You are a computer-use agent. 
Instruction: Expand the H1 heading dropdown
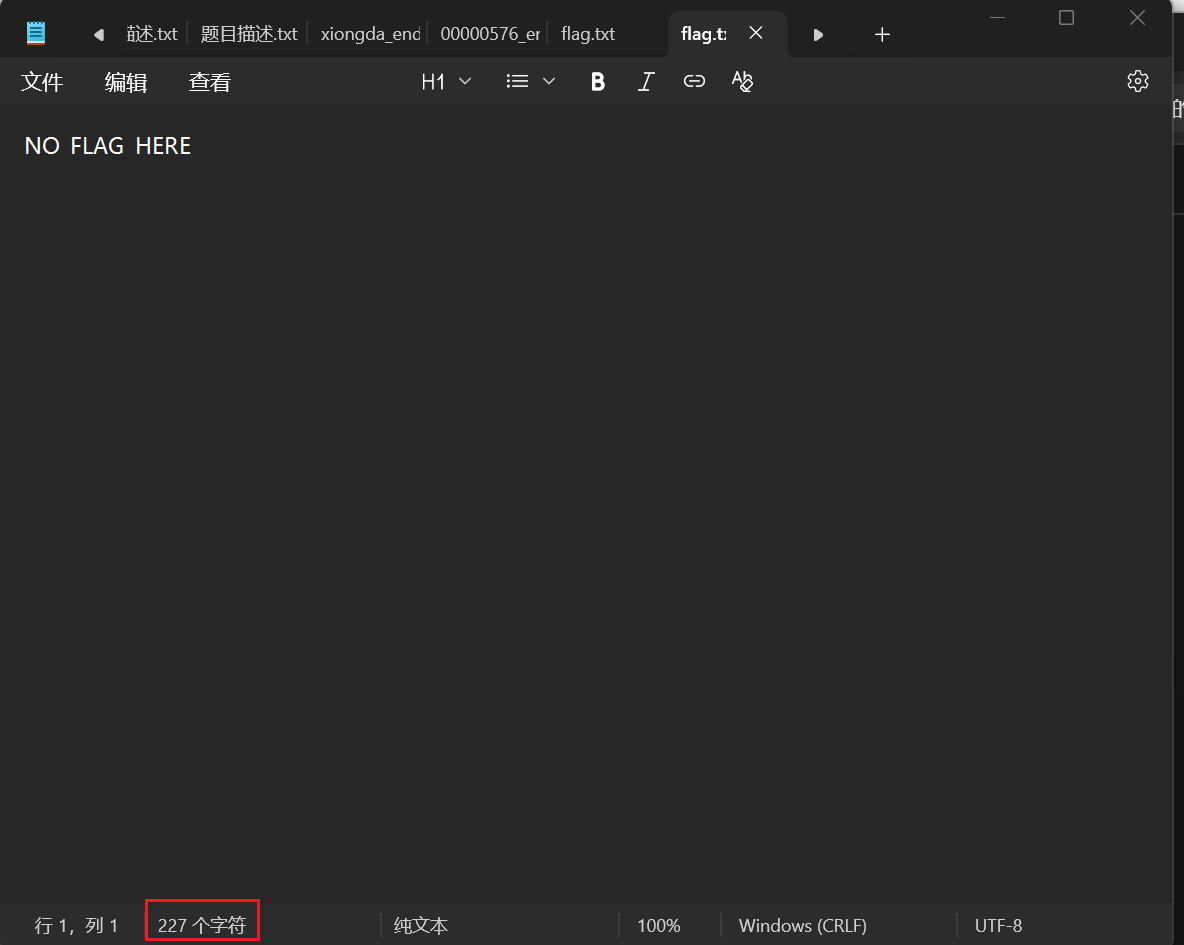coord(446,82)
